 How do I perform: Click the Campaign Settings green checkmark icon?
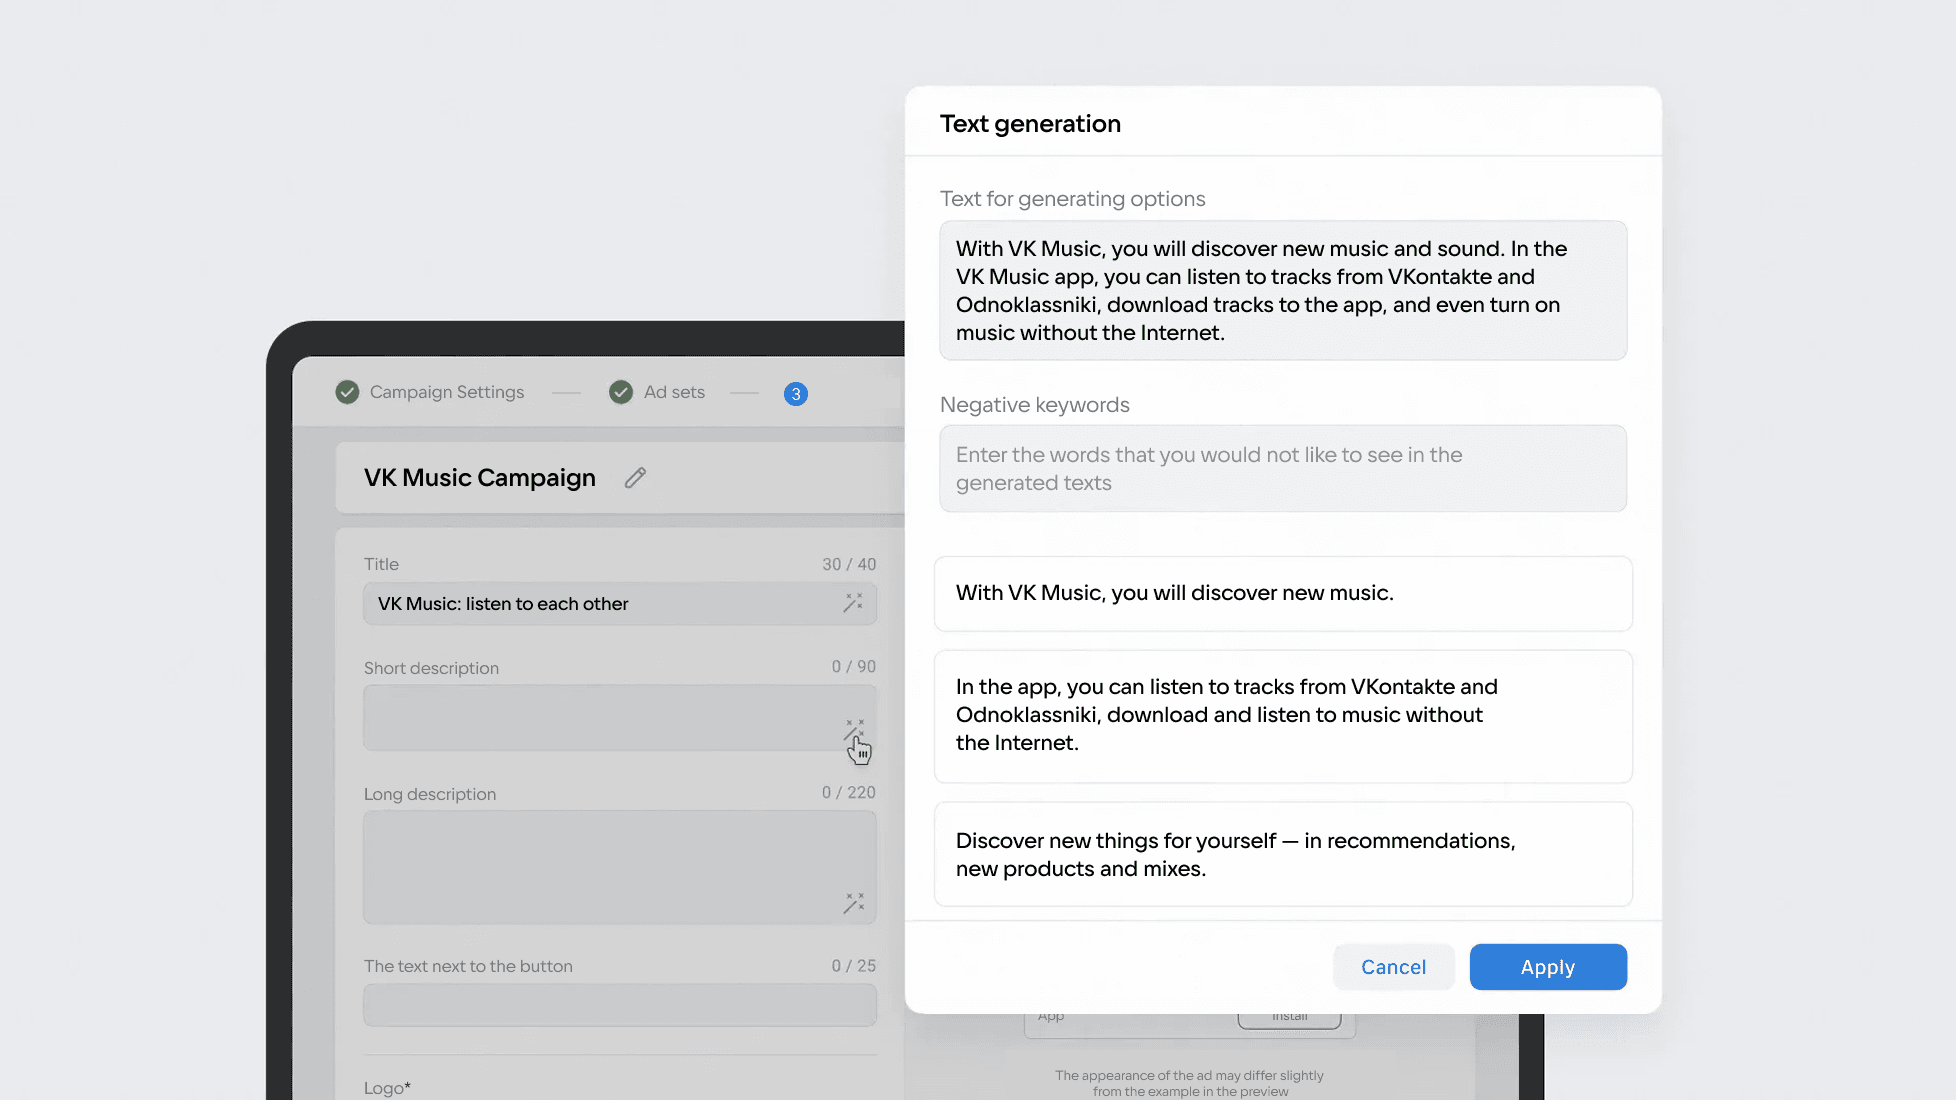pyautogui.click(x=347, y=392)
